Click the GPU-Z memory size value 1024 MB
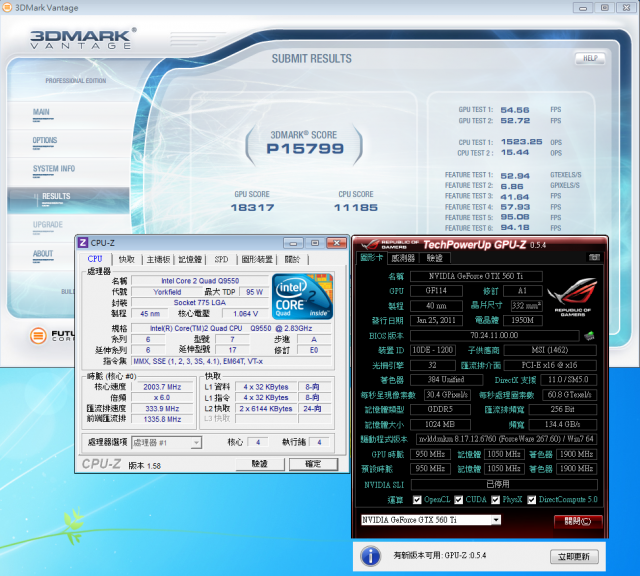This screenshot has height=576, width=640. [440, 425]
